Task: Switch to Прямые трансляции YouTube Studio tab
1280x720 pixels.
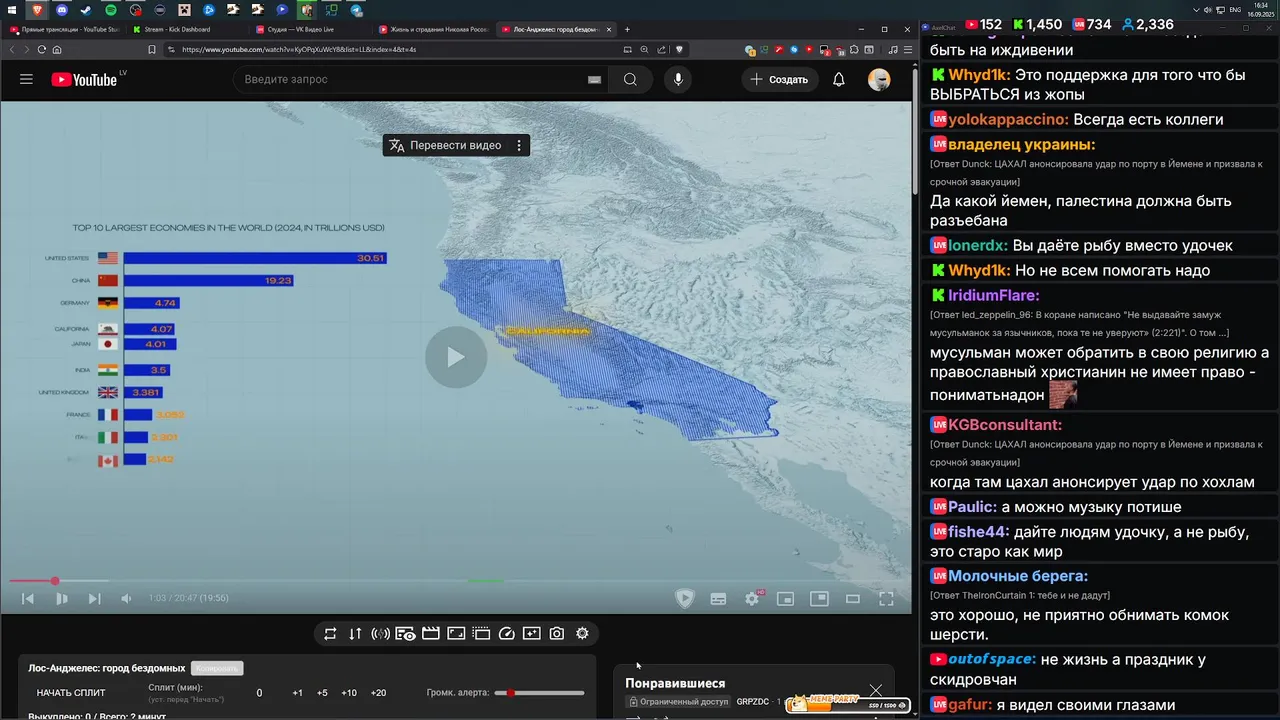Action: point(63,29)
